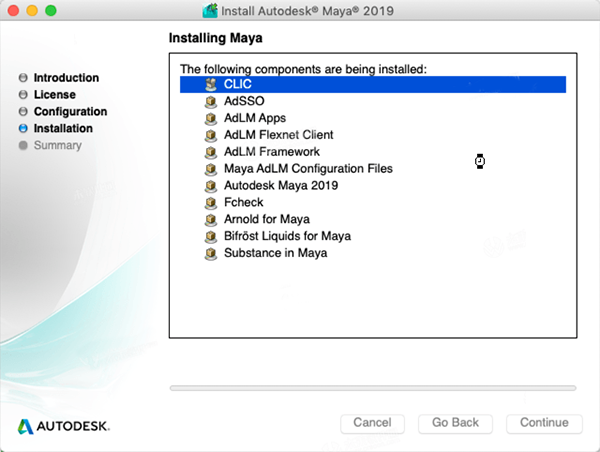
Task: Select Maya AdLM Configuration Files label
Action: click(308, 168)
